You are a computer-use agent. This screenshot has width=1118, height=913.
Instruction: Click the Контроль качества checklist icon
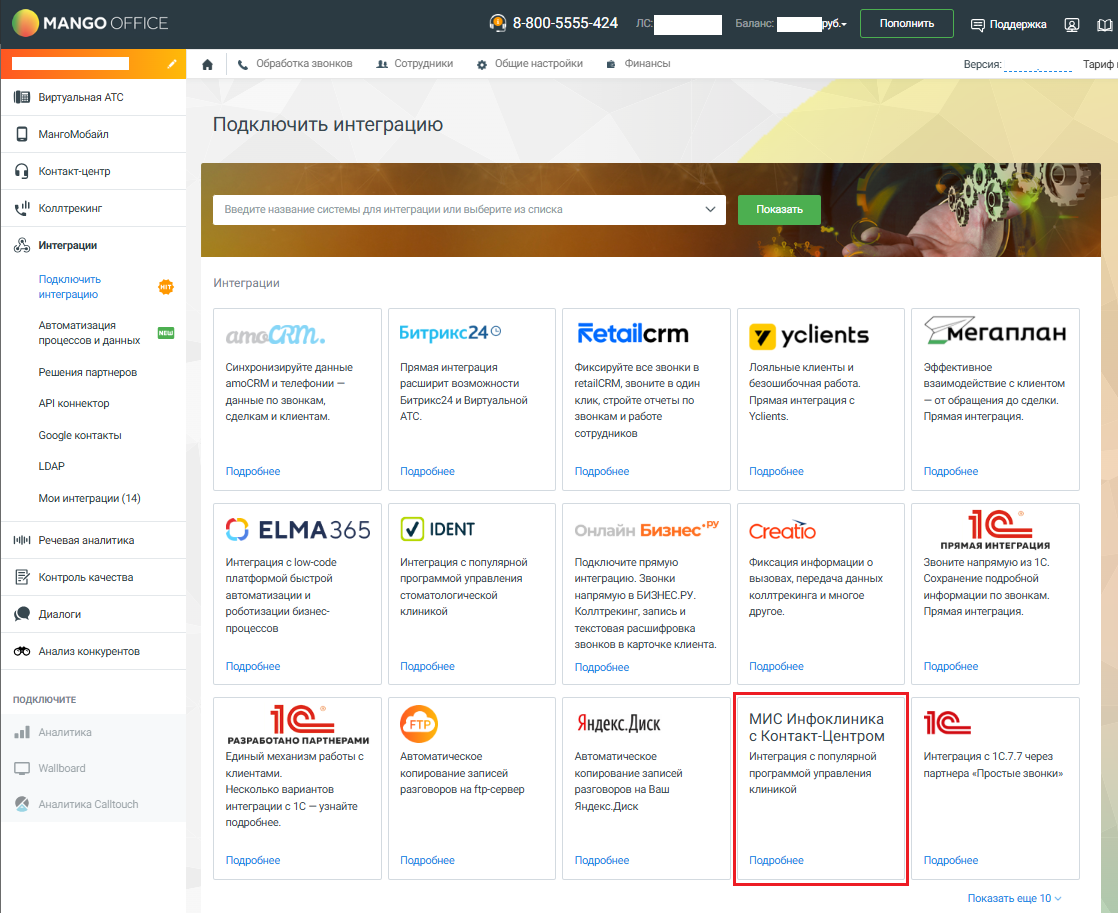22,577
